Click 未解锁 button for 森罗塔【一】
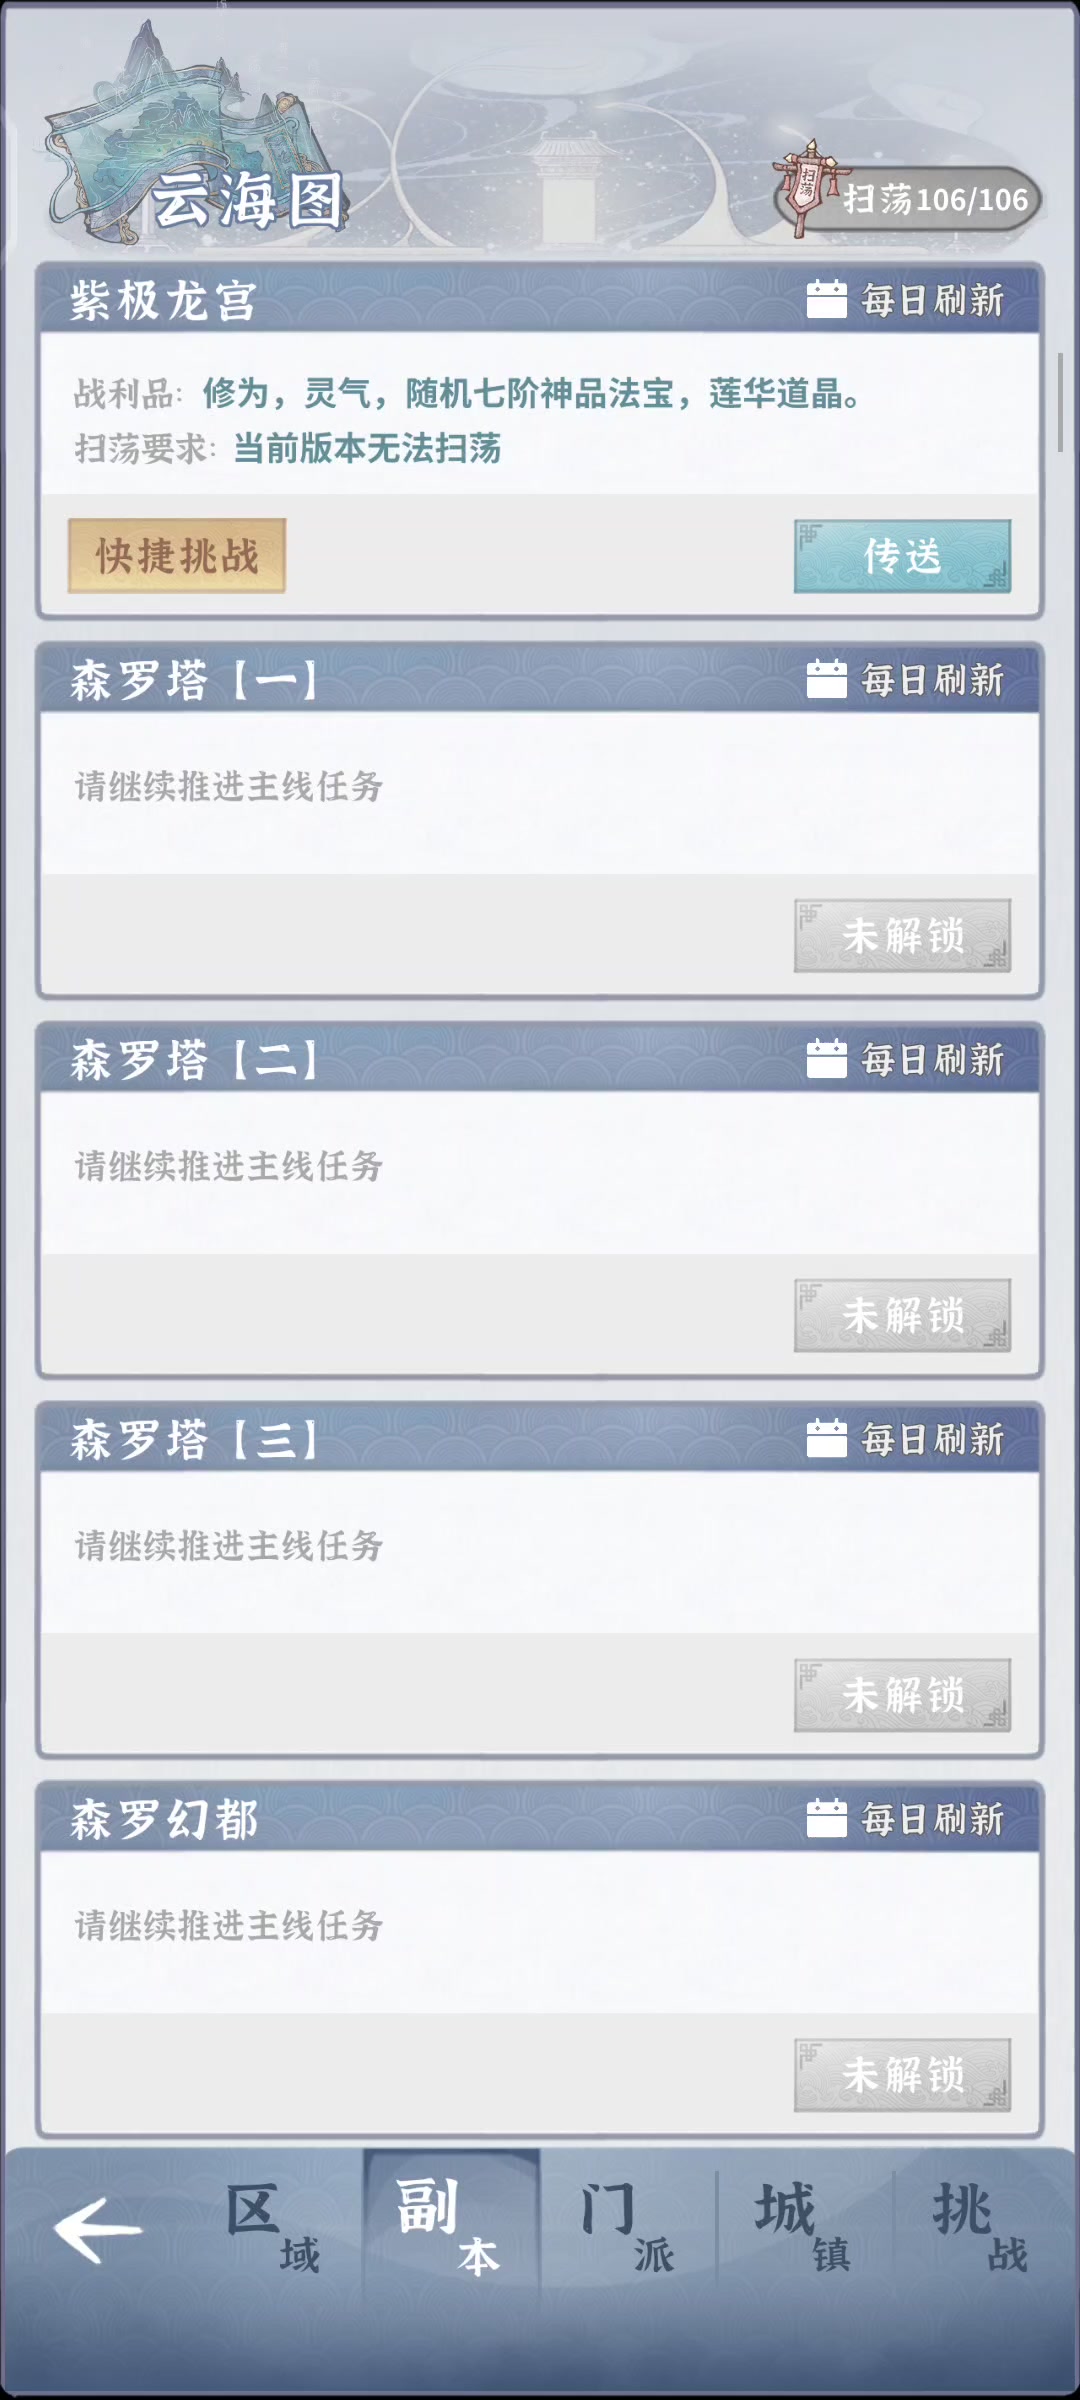Screen dimensions: 1080x2400 (902, 936)
